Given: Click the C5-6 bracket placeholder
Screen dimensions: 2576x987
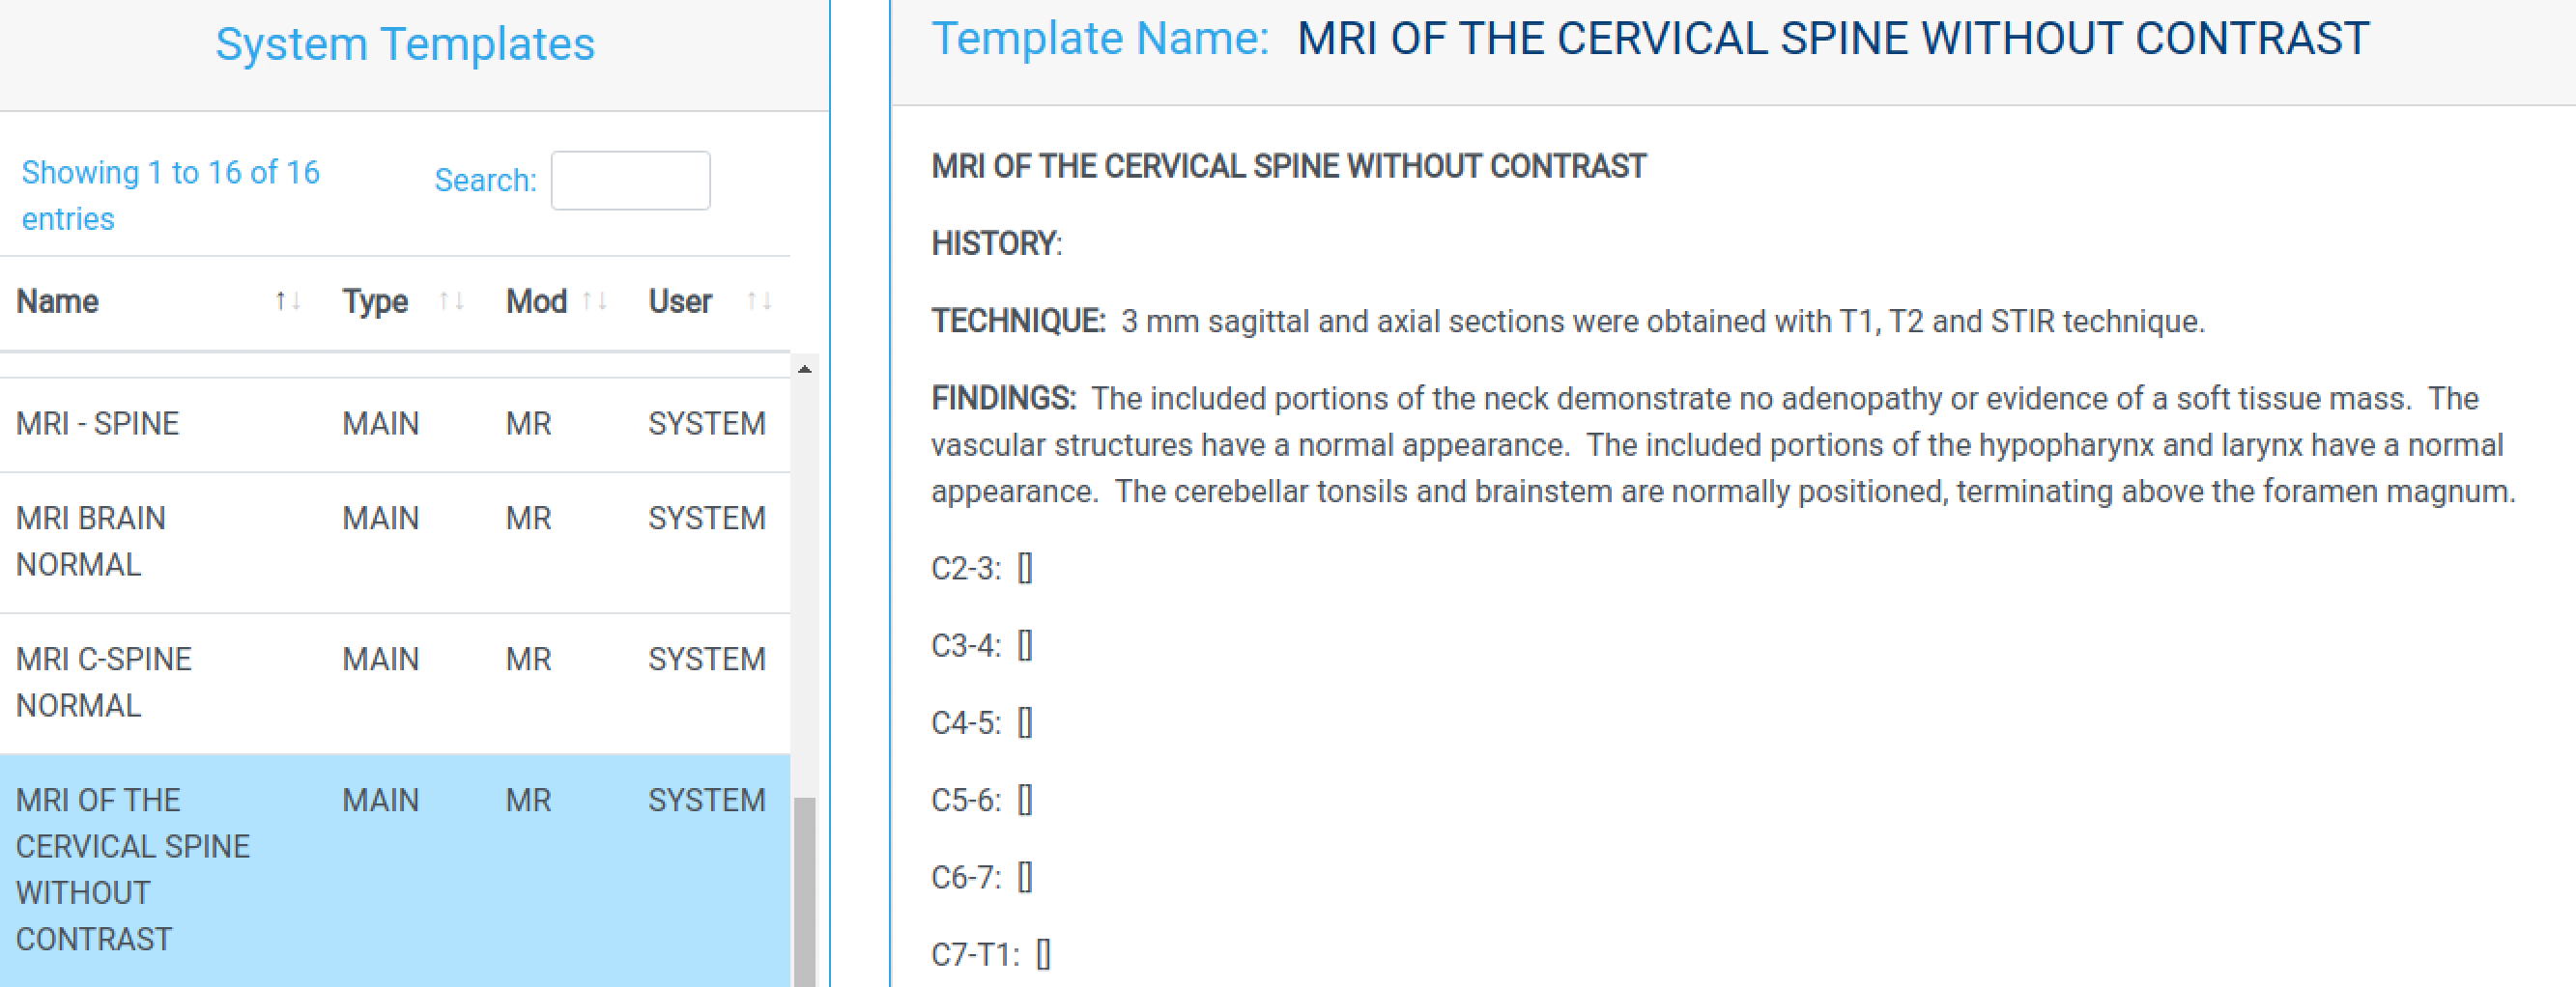Looking at the screenshot, I should 1025,800.
